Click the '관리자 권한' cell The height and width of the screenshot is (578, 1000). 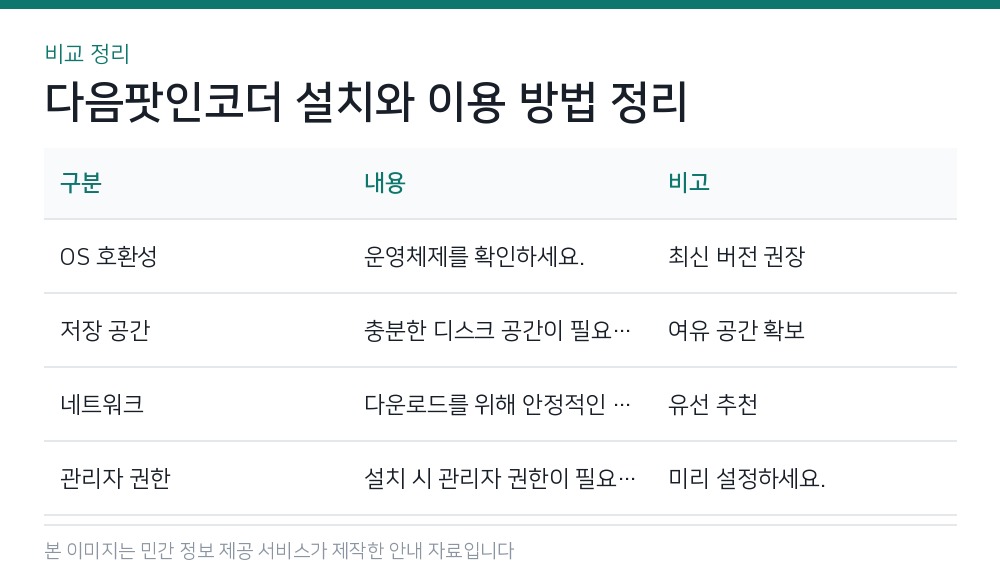point(115,478)
